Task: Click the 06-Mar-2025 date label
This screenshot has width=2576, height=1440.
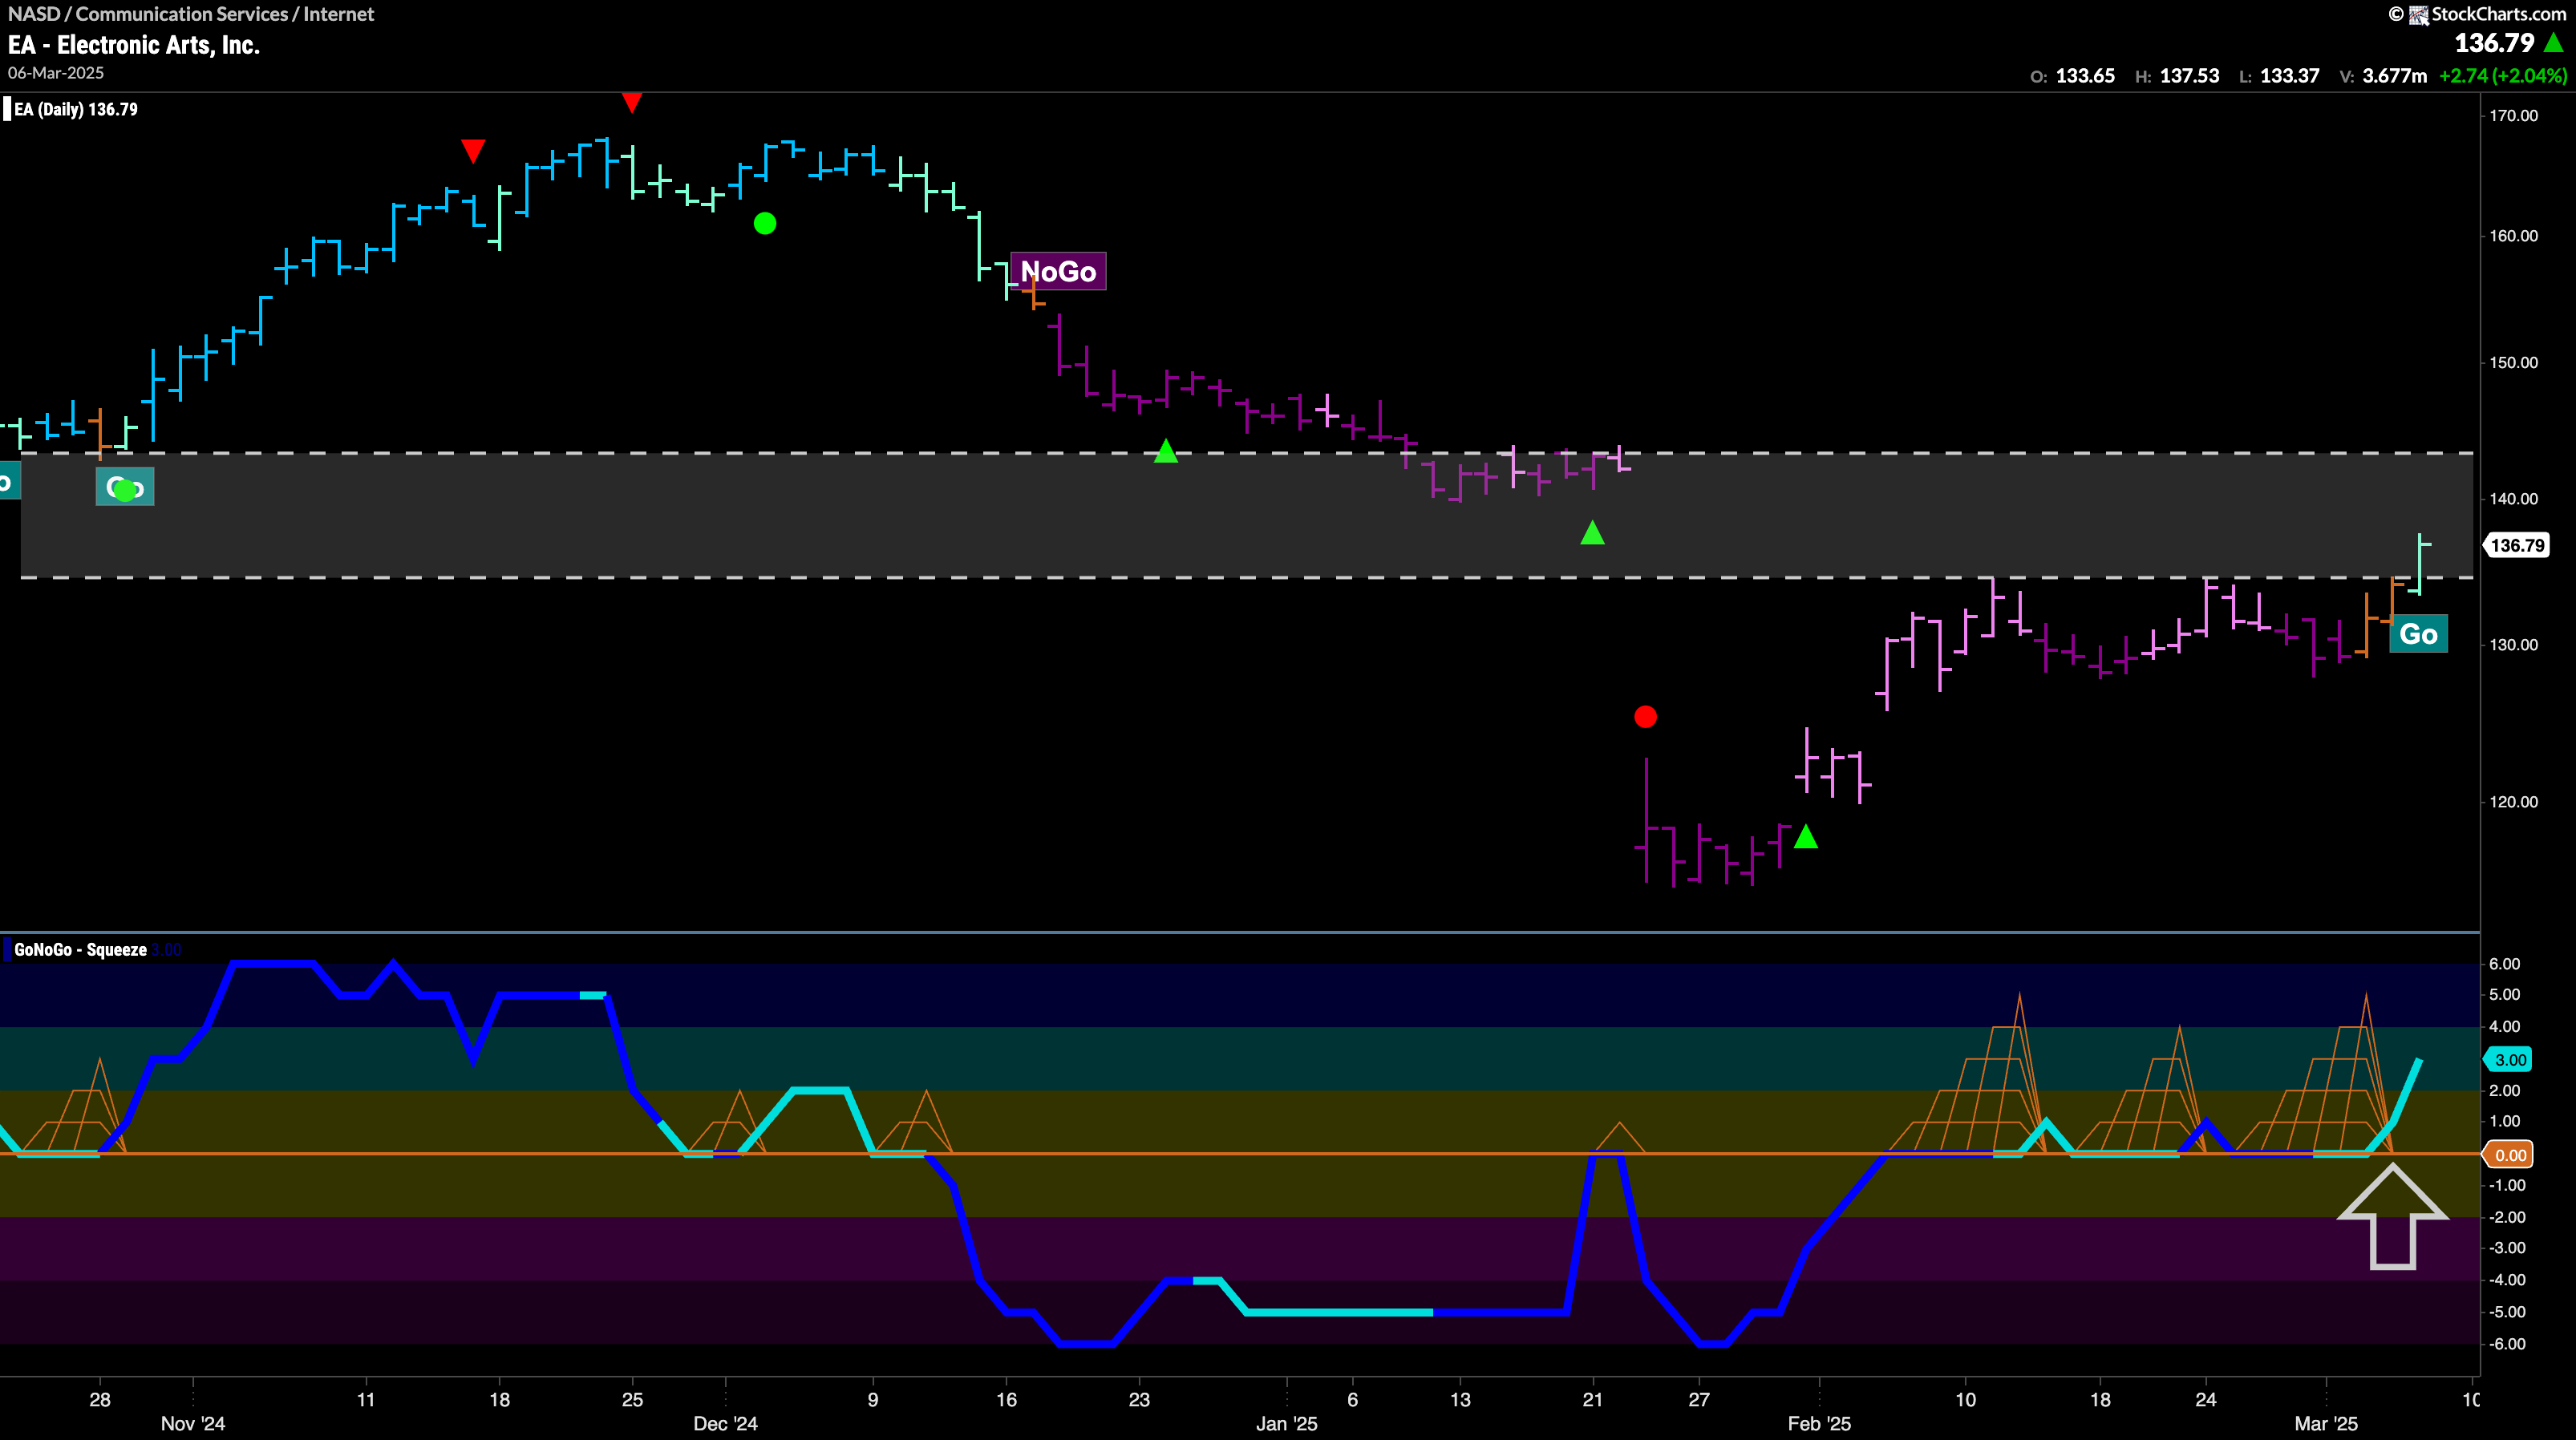Action: (x=56, y=73)
